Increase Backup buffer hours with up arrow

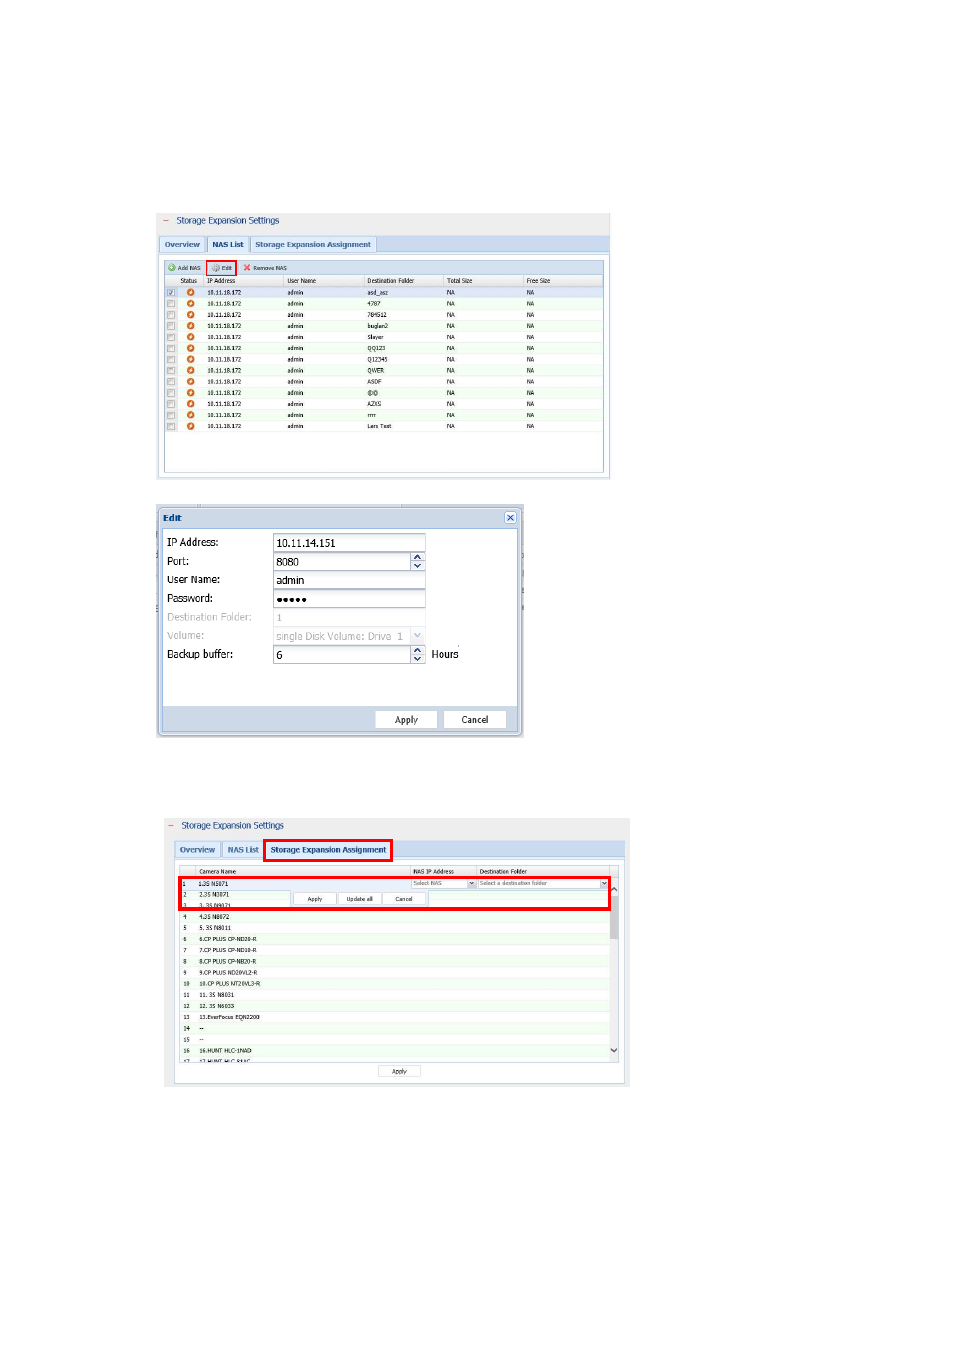(418, 650)
